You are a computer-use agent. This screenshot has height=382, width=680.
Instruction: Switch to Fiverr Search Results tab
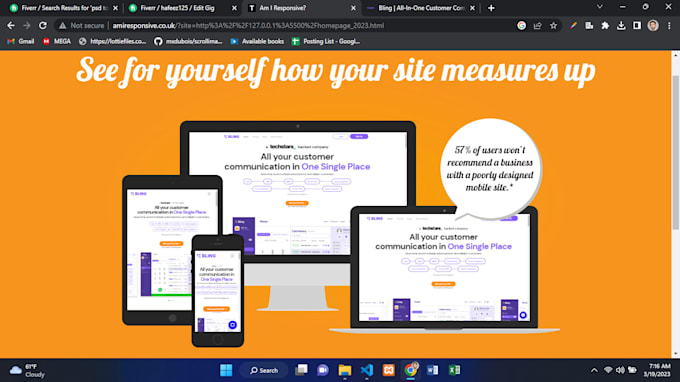[x=64, y=8]
